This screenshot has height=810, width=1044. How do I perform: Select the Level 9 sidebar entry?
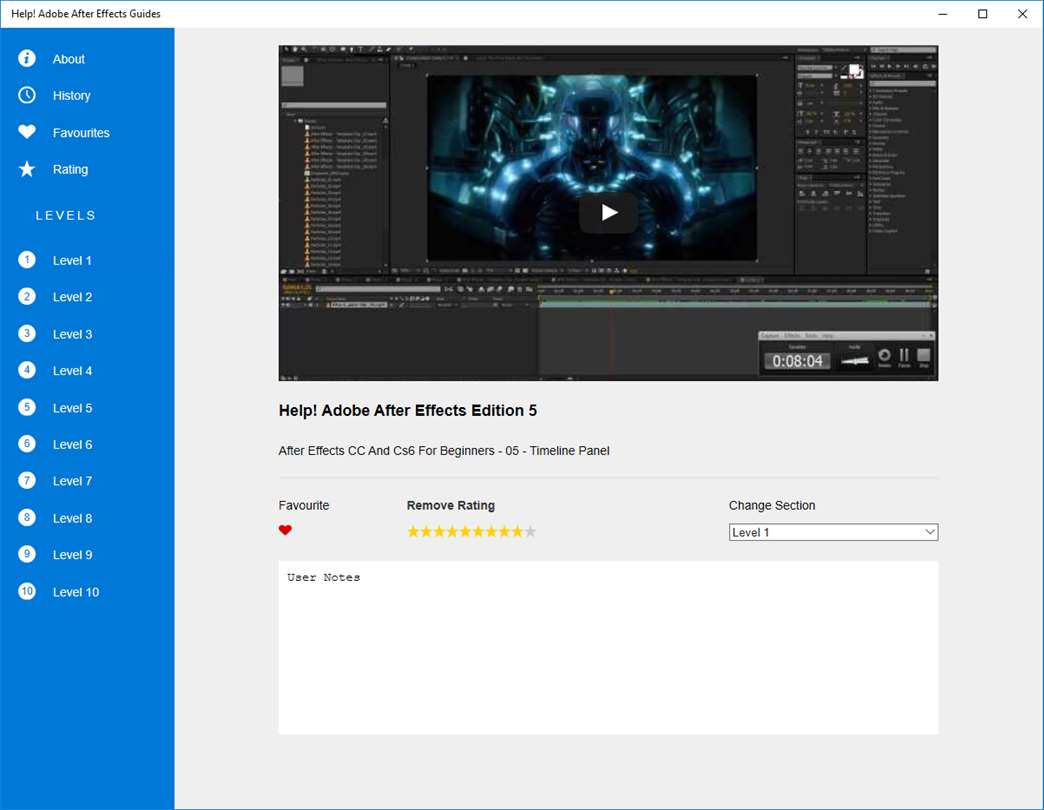coord(72,555)
